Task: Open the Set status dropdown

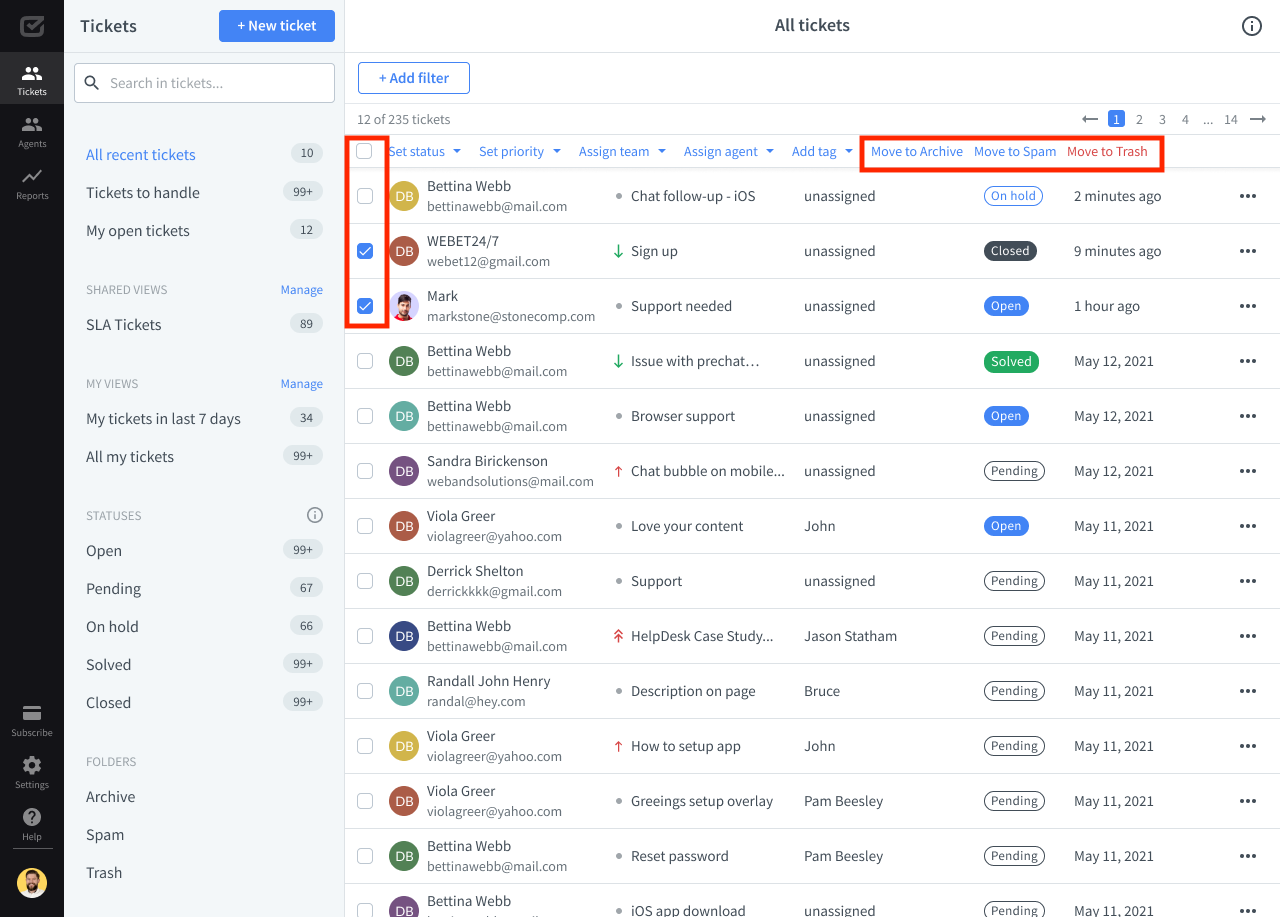Action: coord(425,152)
